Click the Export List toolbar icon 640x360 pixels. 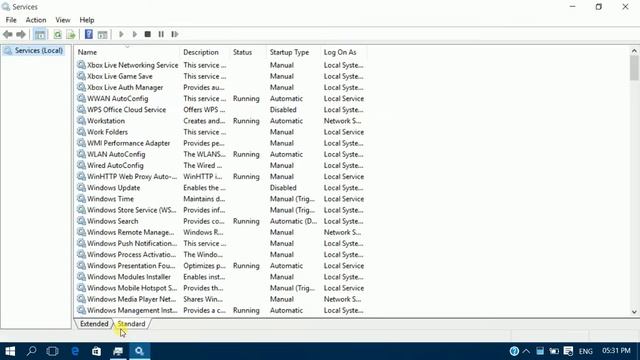[71, 35]
